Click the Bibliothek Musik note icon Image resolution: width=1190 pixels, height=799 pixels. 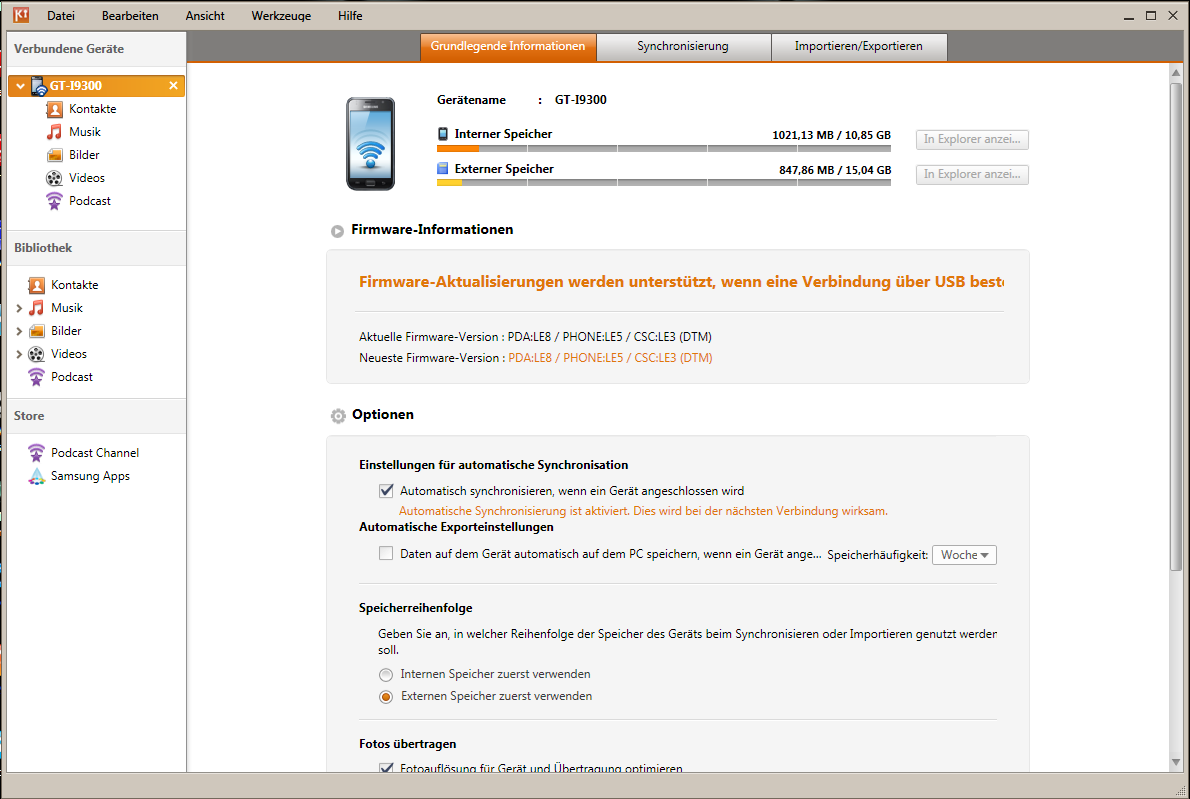36,308
